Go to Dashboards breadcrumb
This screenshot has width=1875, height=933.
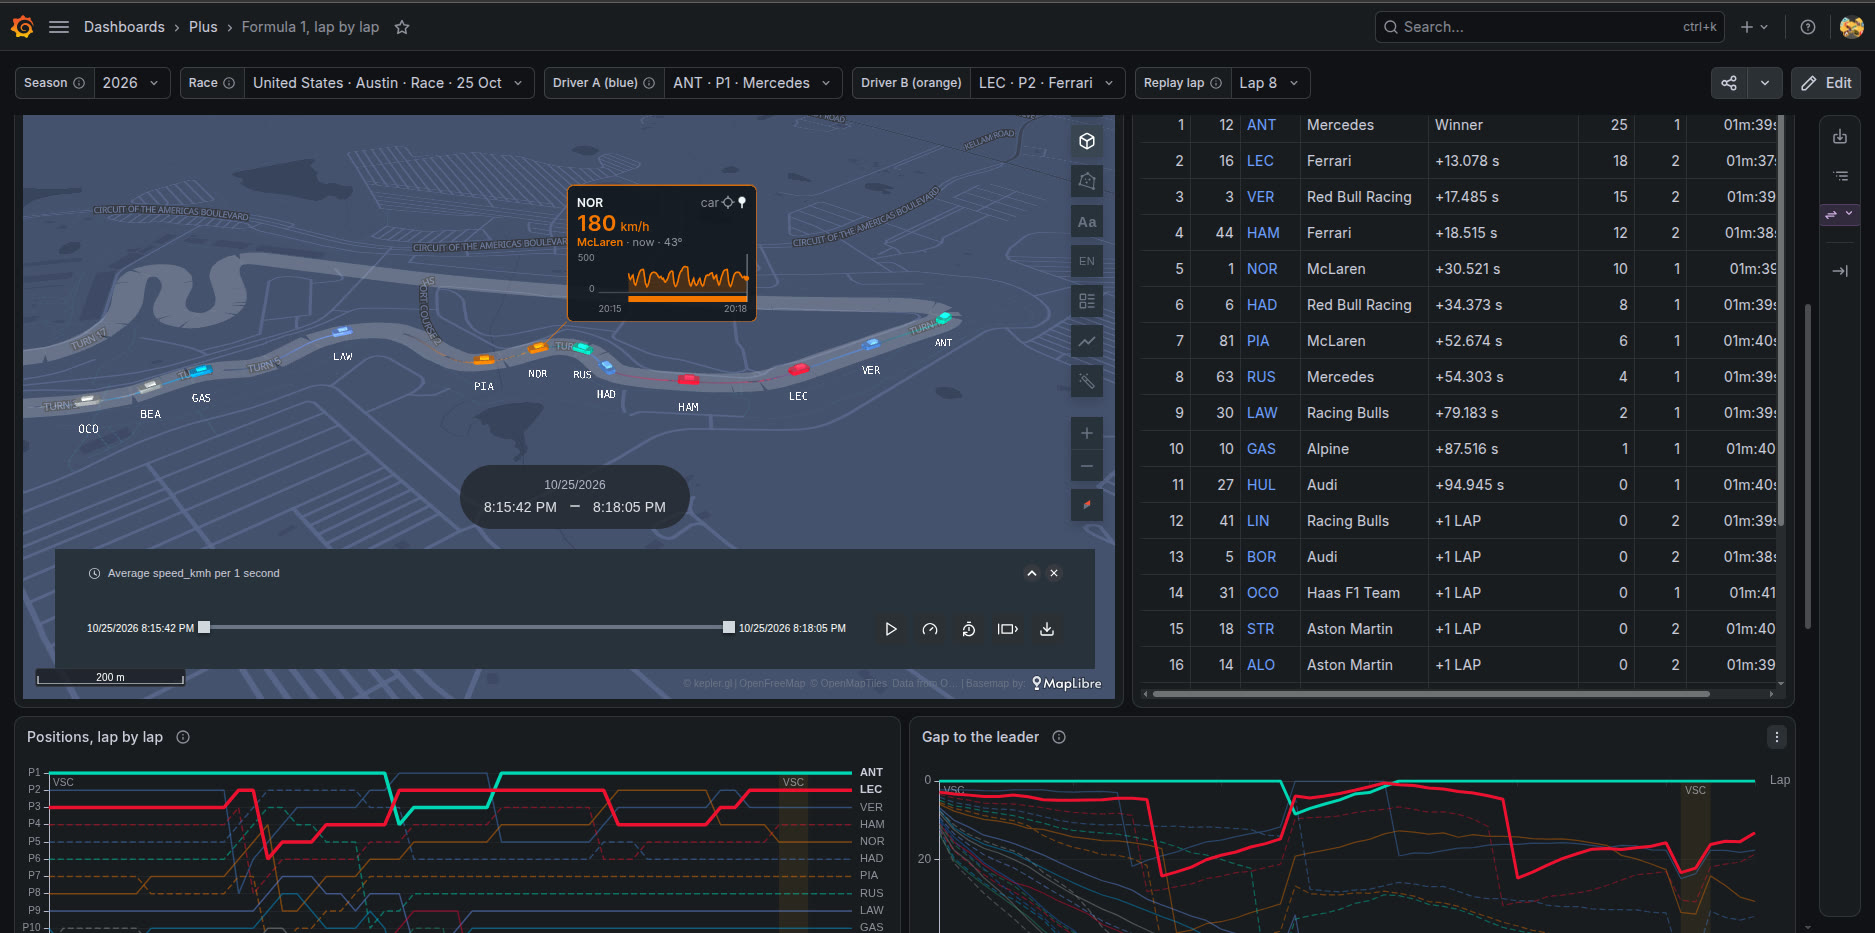[x=124, y=27]
